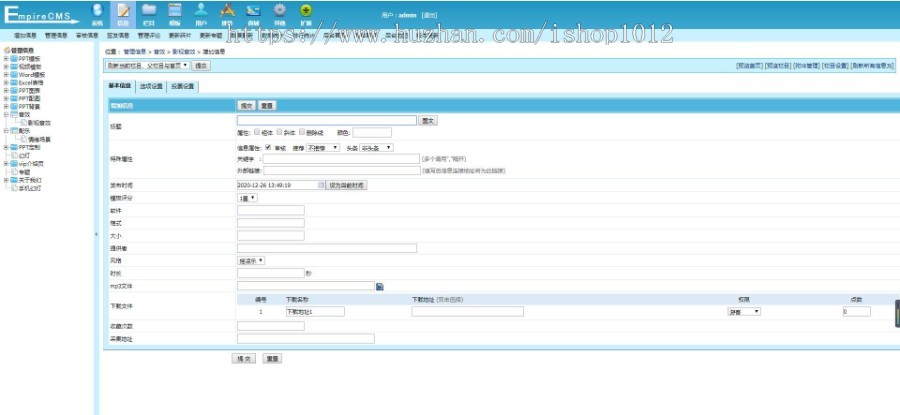Expand the vip介绍页 tree node

click(6, 164)
